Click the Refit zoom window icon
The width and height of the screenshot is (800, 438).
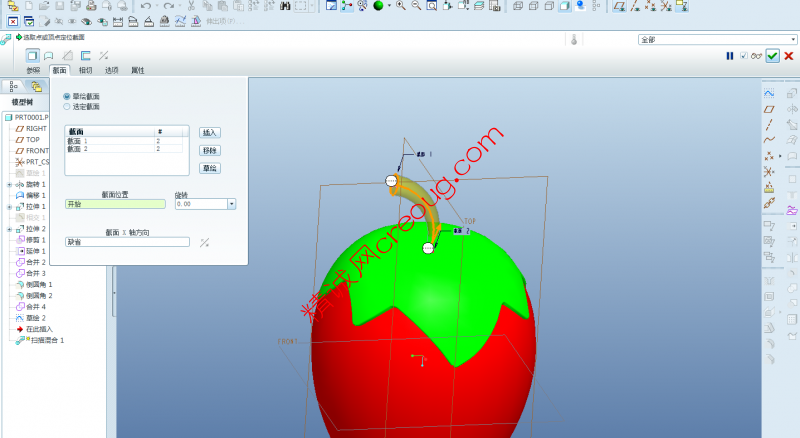pyautogui.click(x=432, y=6)
